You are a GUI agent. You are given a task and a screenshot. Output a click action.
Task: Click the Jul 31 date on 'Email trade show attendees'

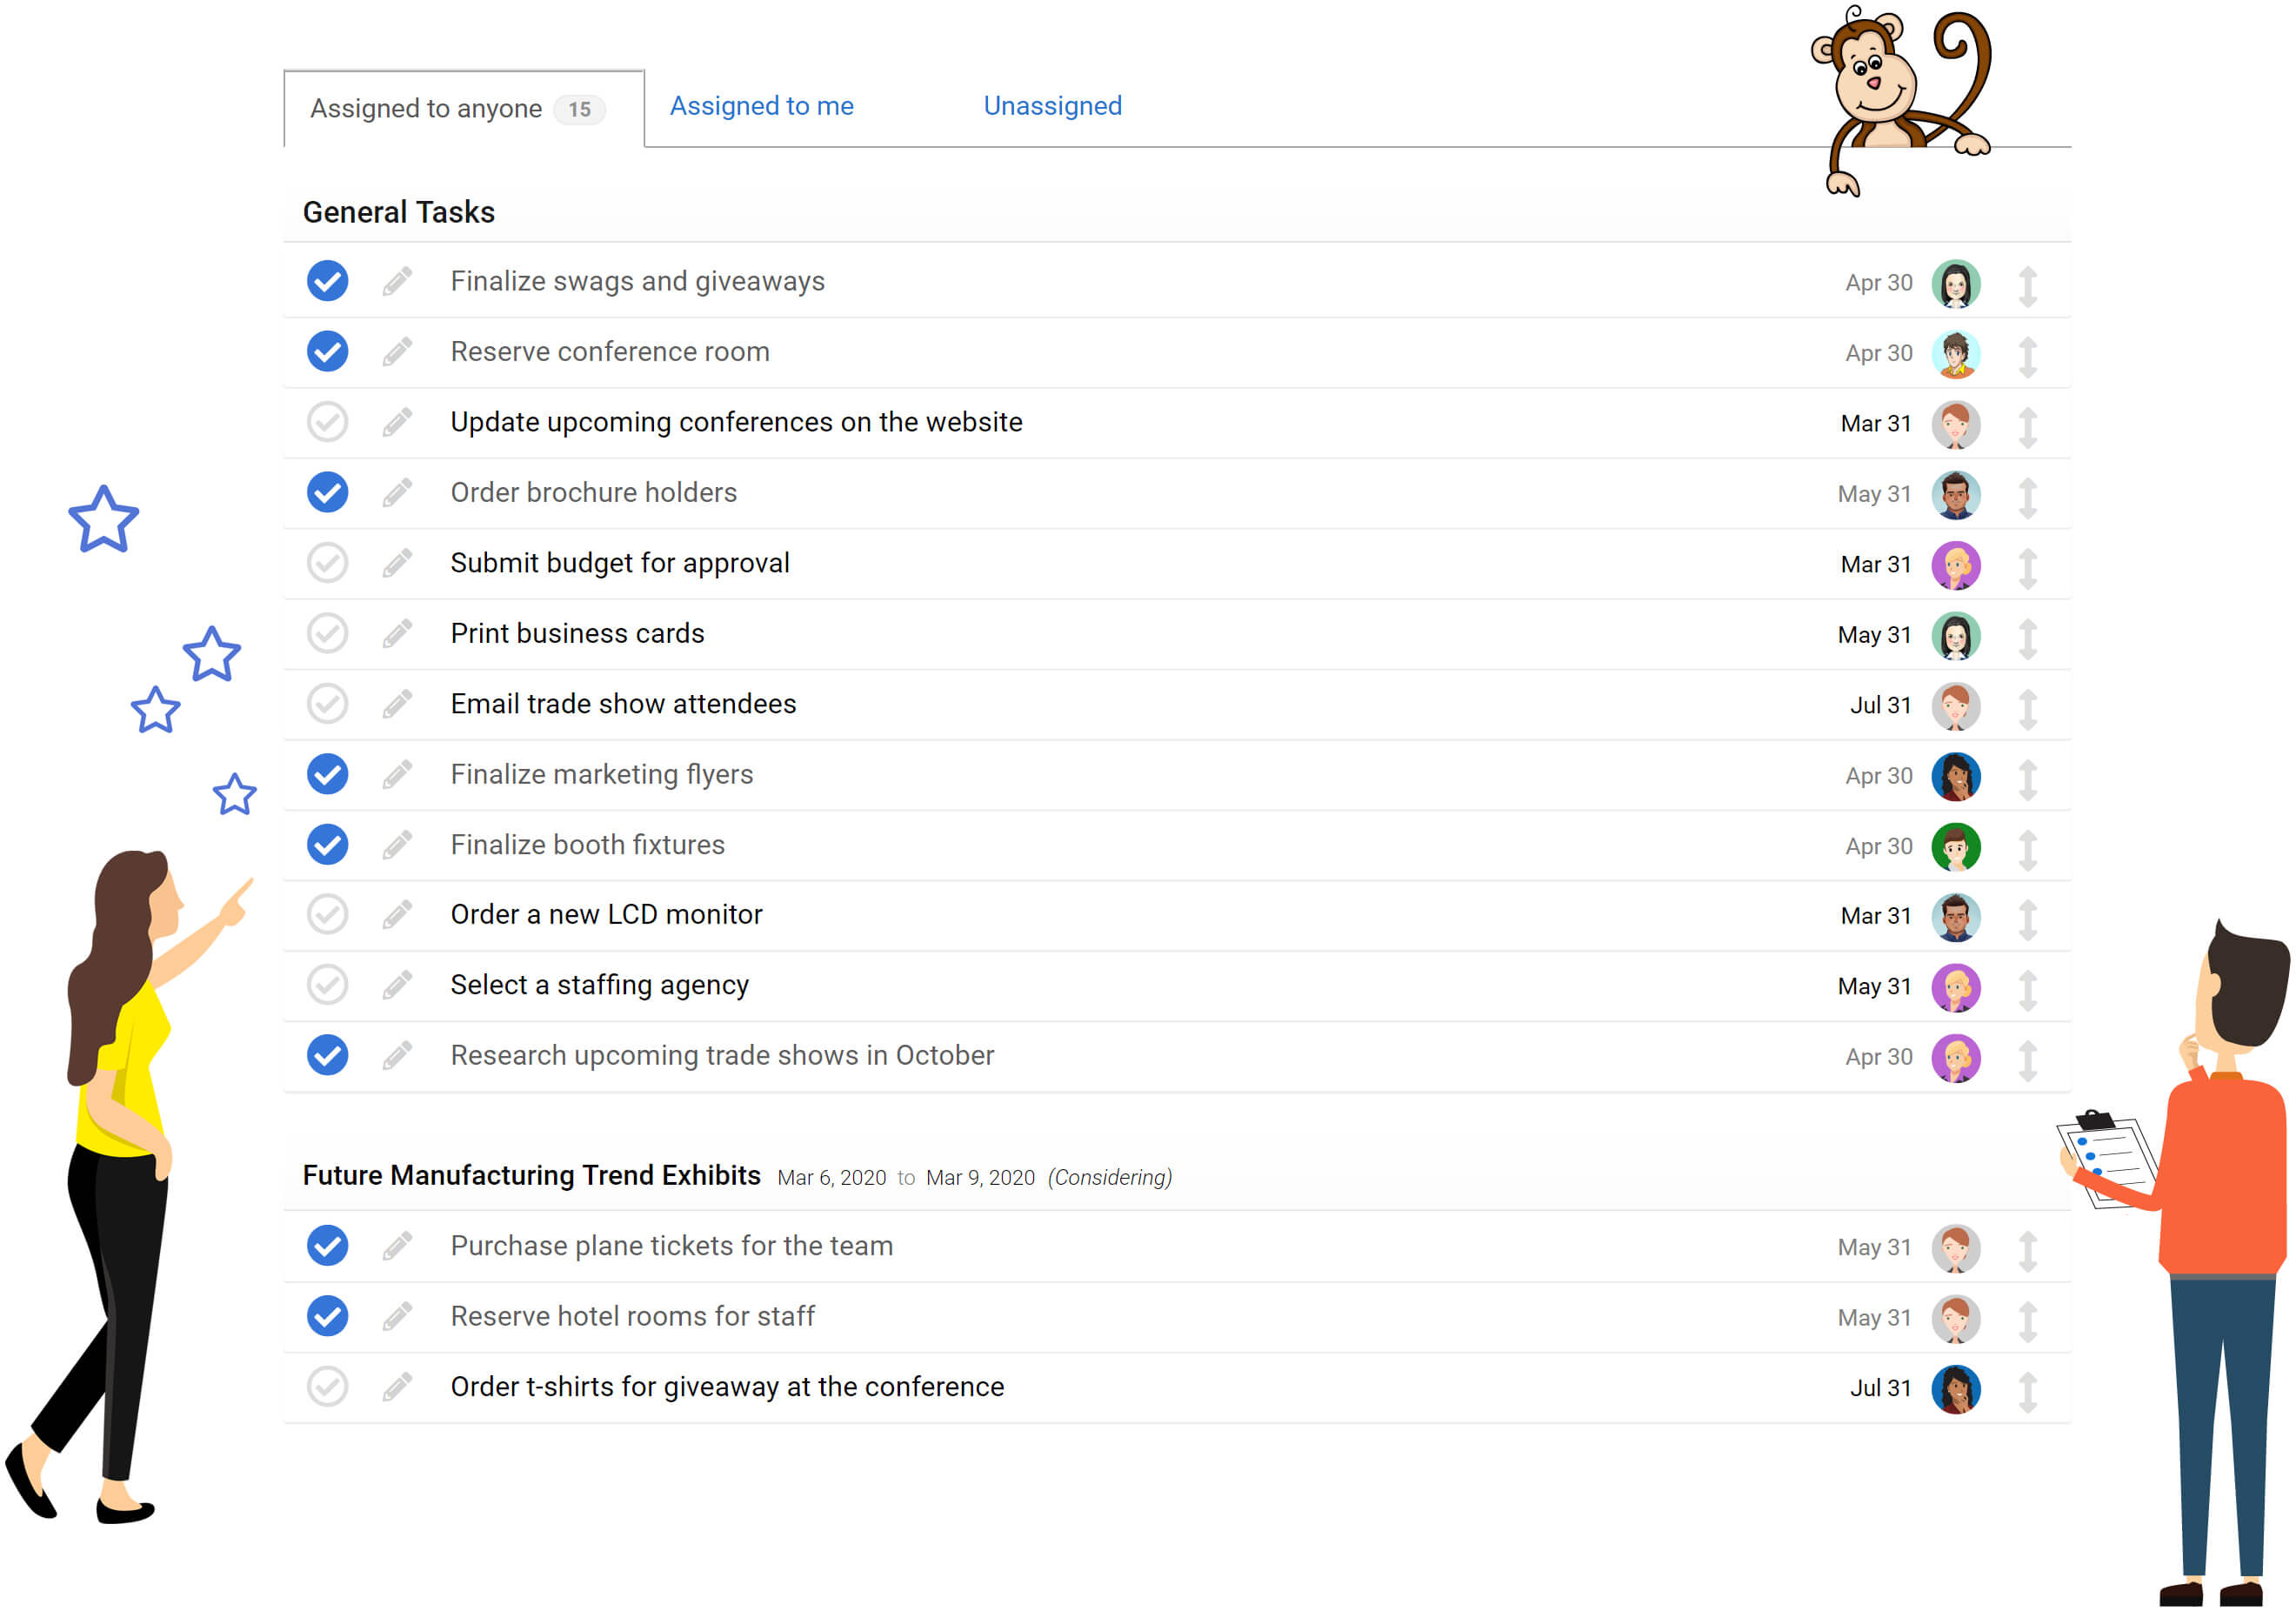1879,705
